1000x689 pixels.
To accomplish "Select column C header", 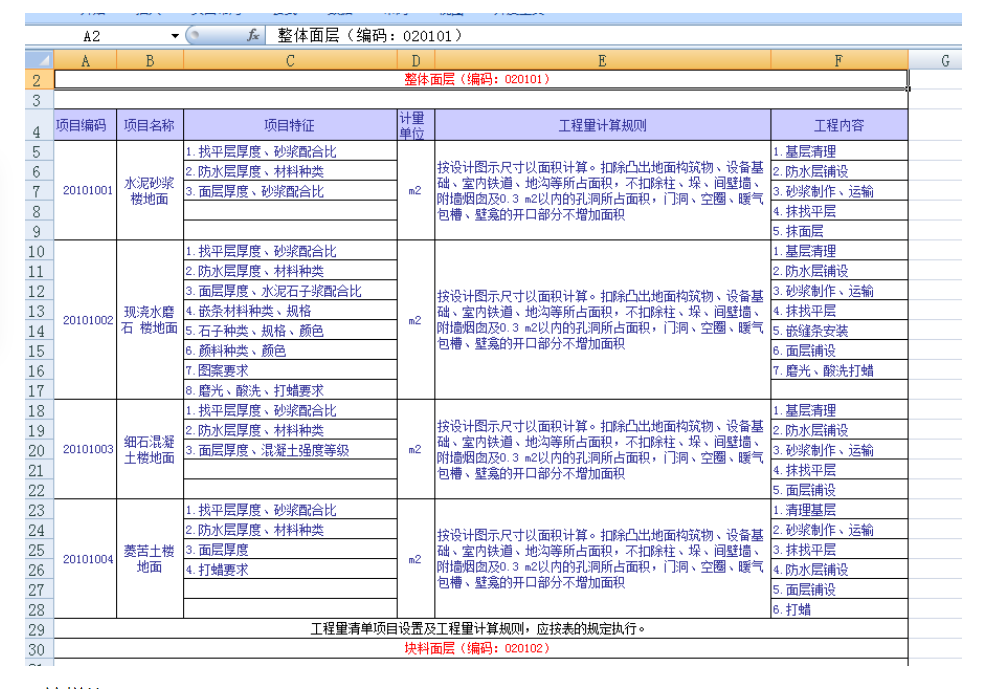I will click(290, 61).
